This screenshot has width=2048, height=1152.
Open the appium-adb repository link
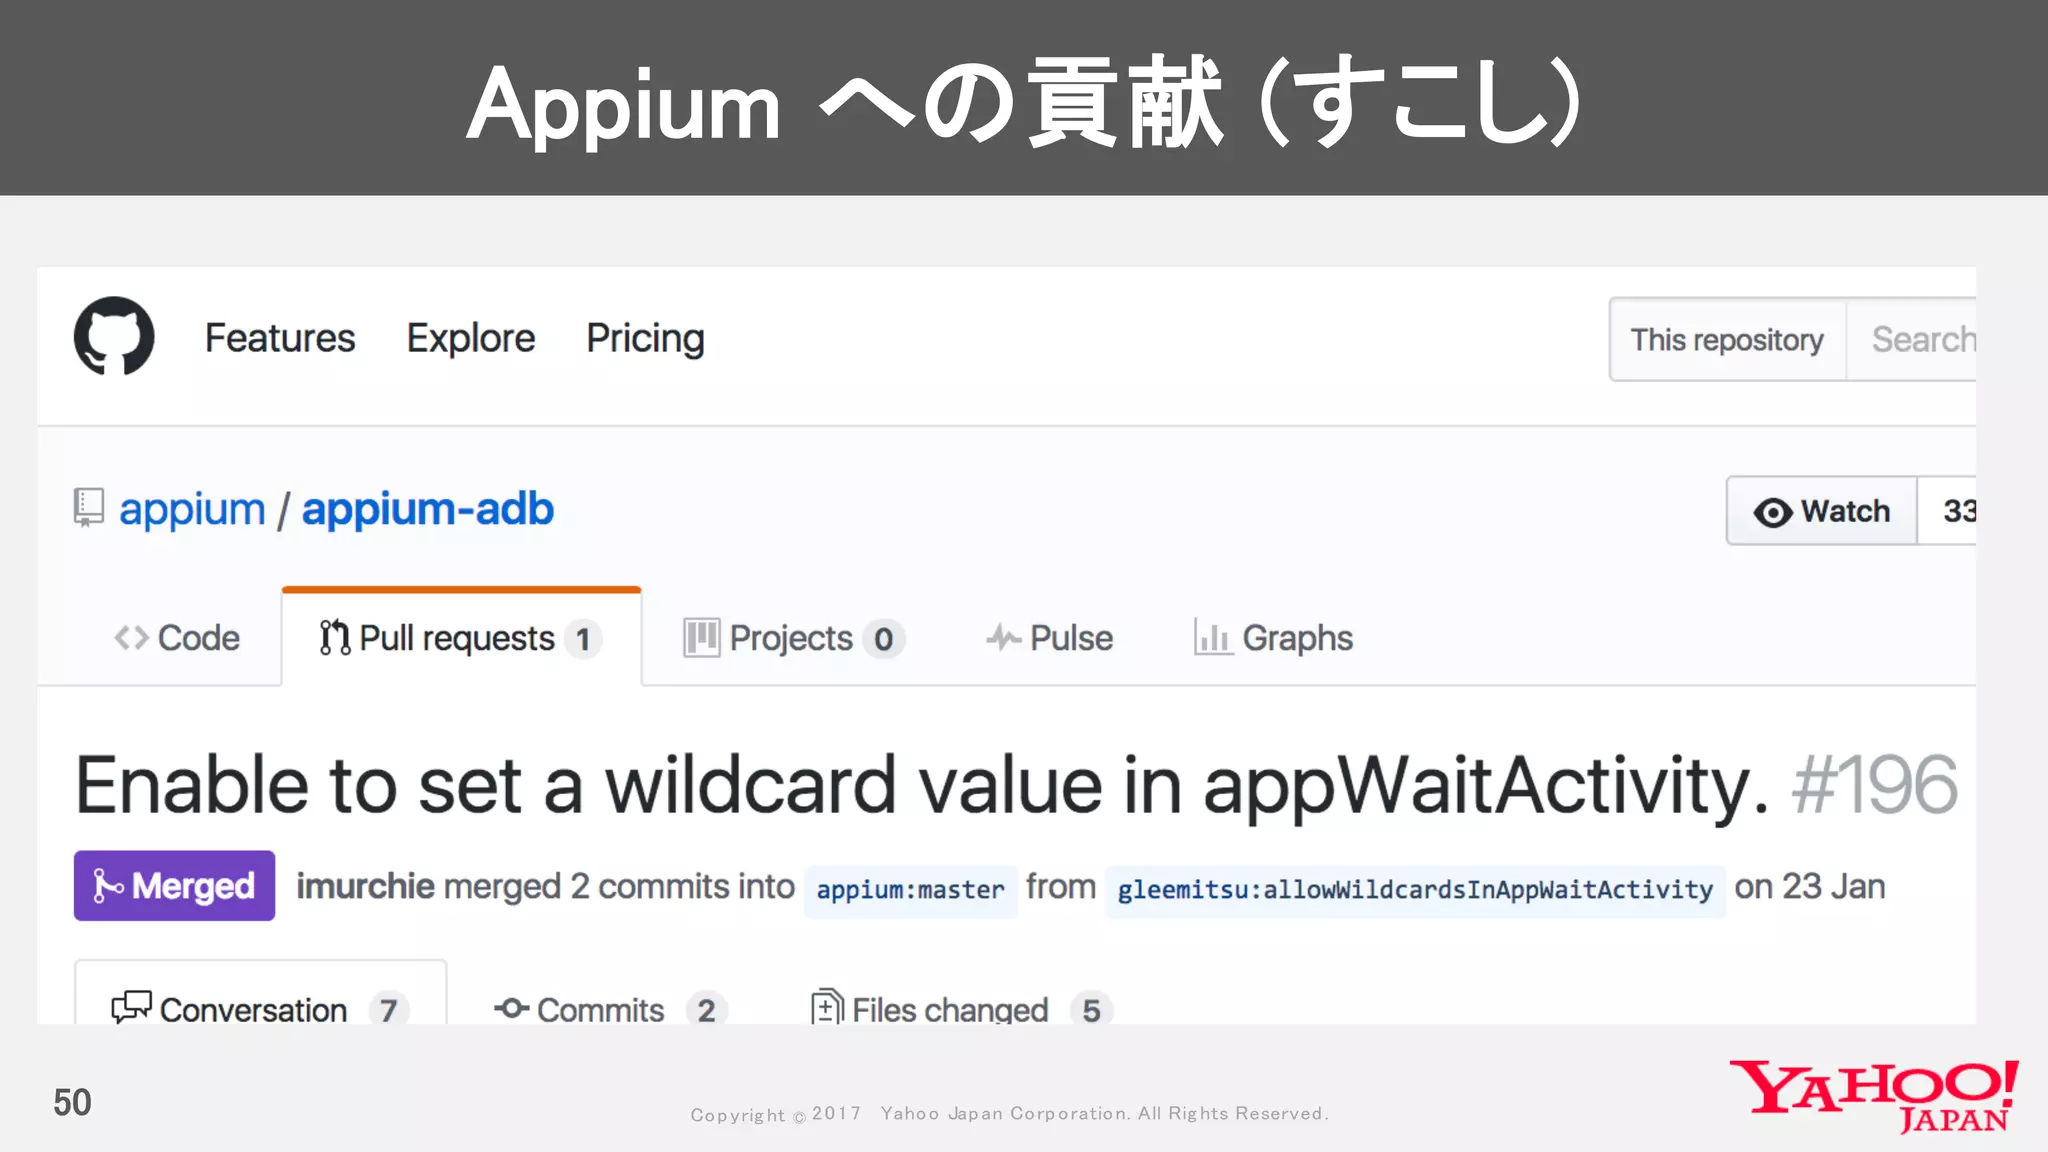pos(428,510)
